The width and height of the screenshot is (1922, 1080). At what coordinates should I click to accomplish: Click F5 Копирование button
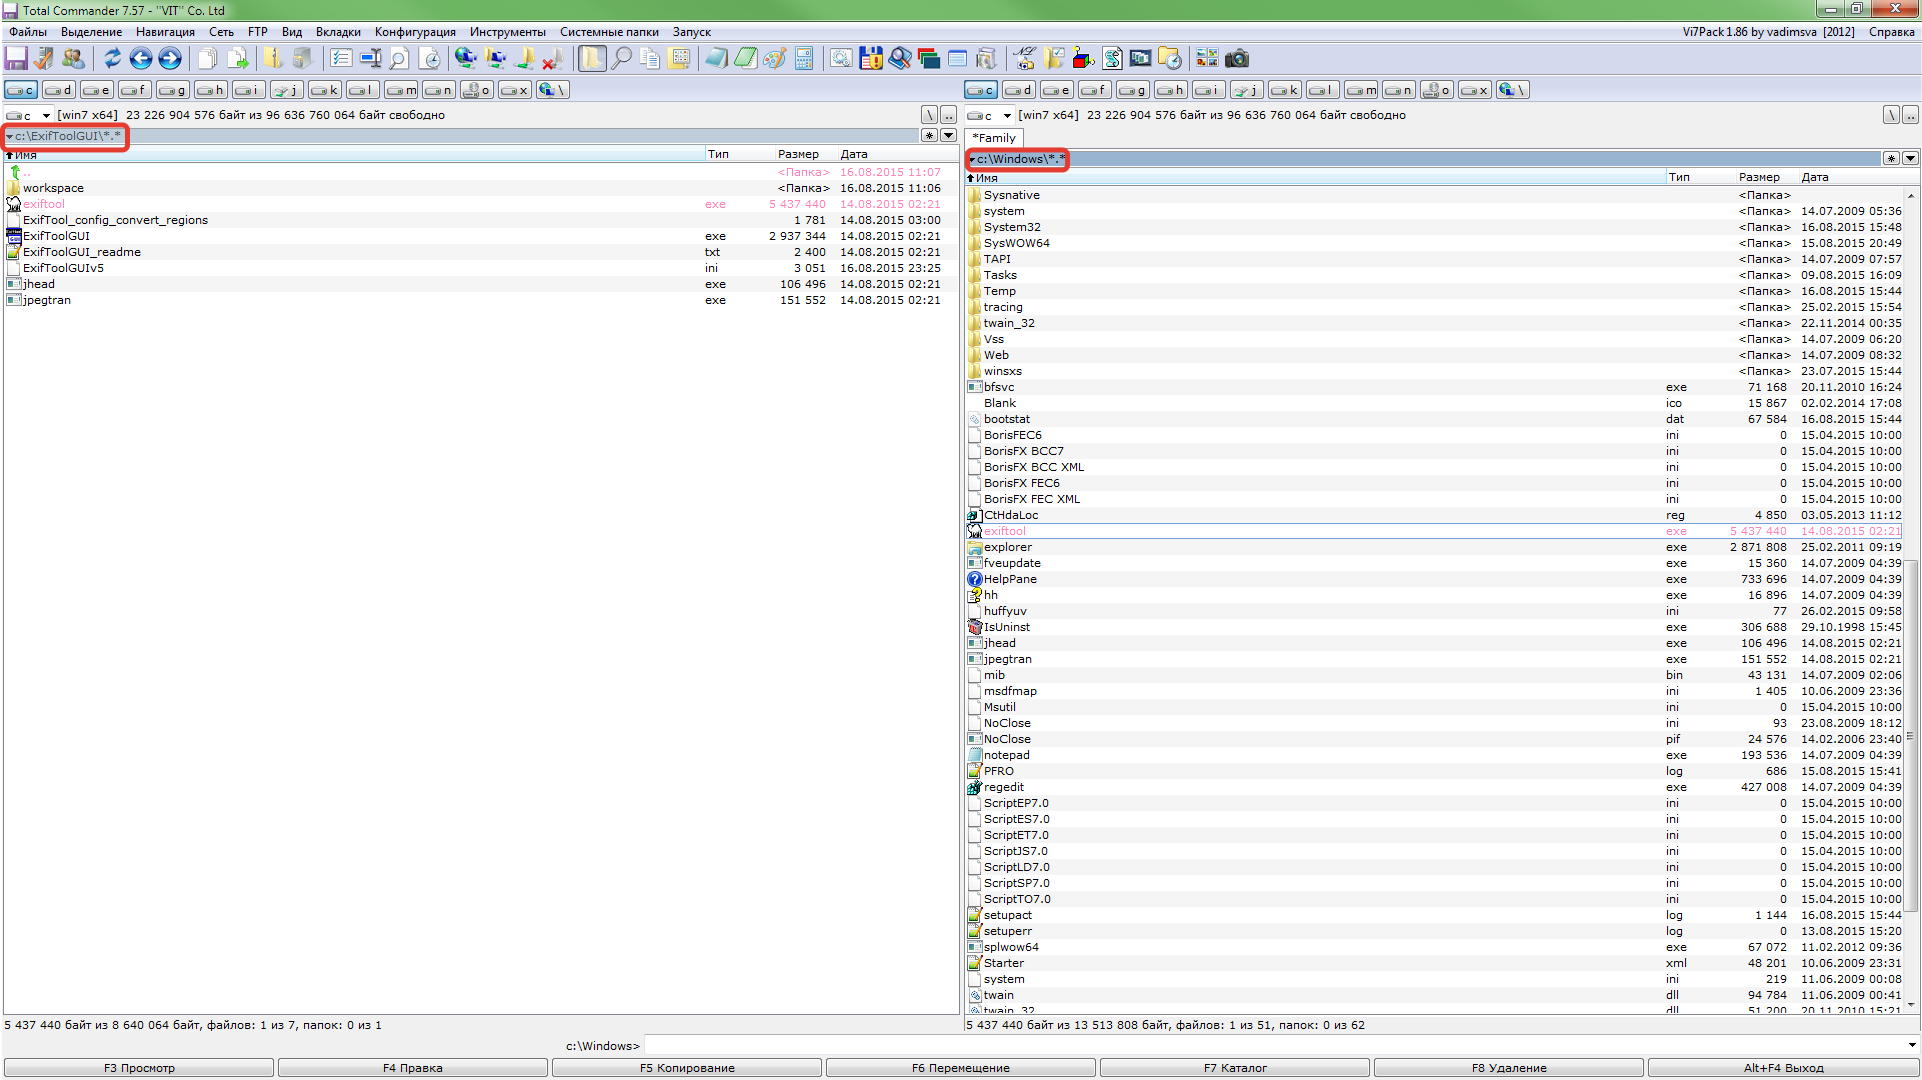point(687,1068)
